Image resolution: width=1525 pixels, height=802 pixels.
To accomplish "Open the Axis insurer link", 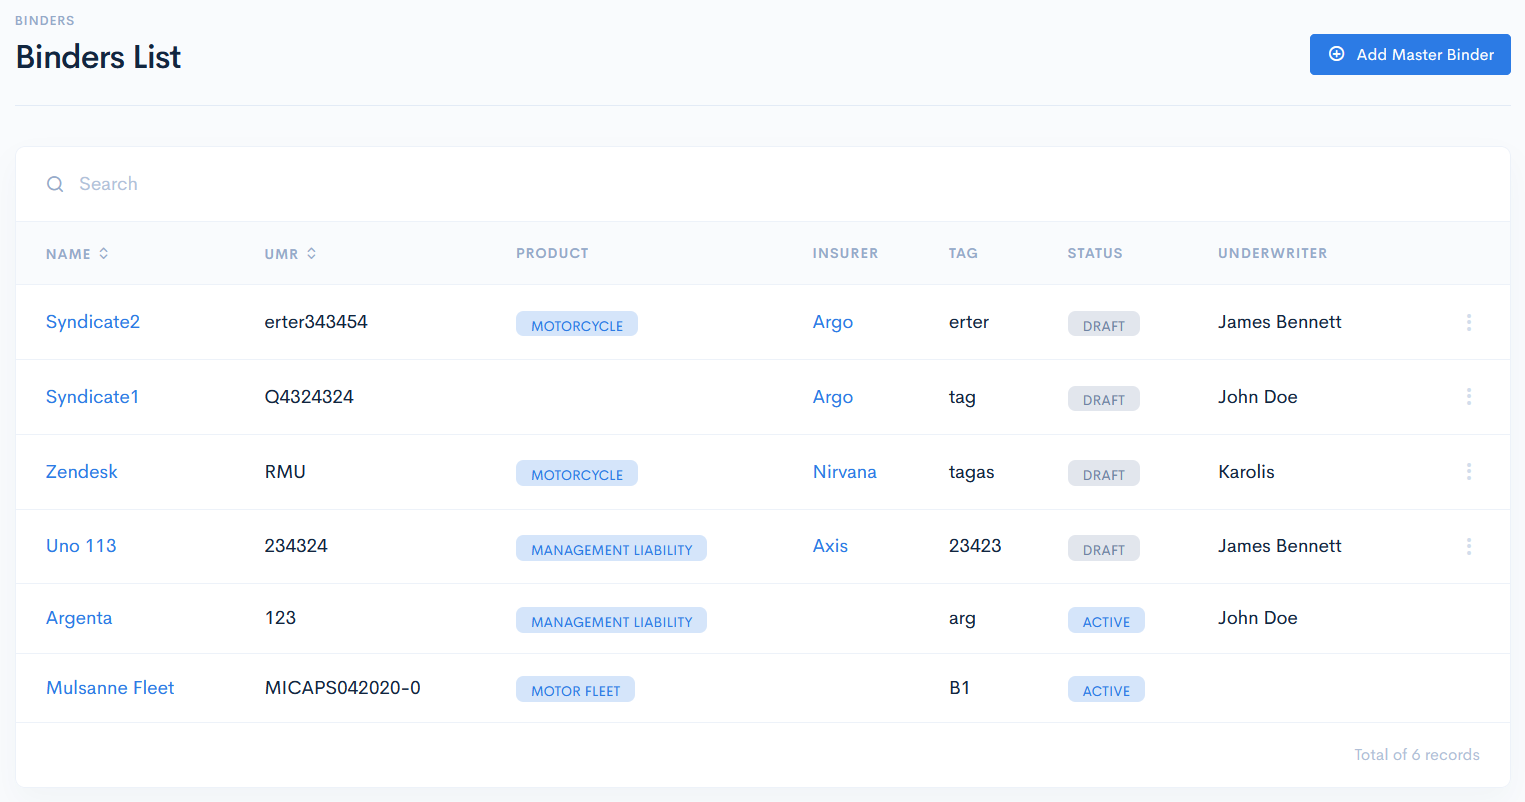I will (x=830, y=546).
